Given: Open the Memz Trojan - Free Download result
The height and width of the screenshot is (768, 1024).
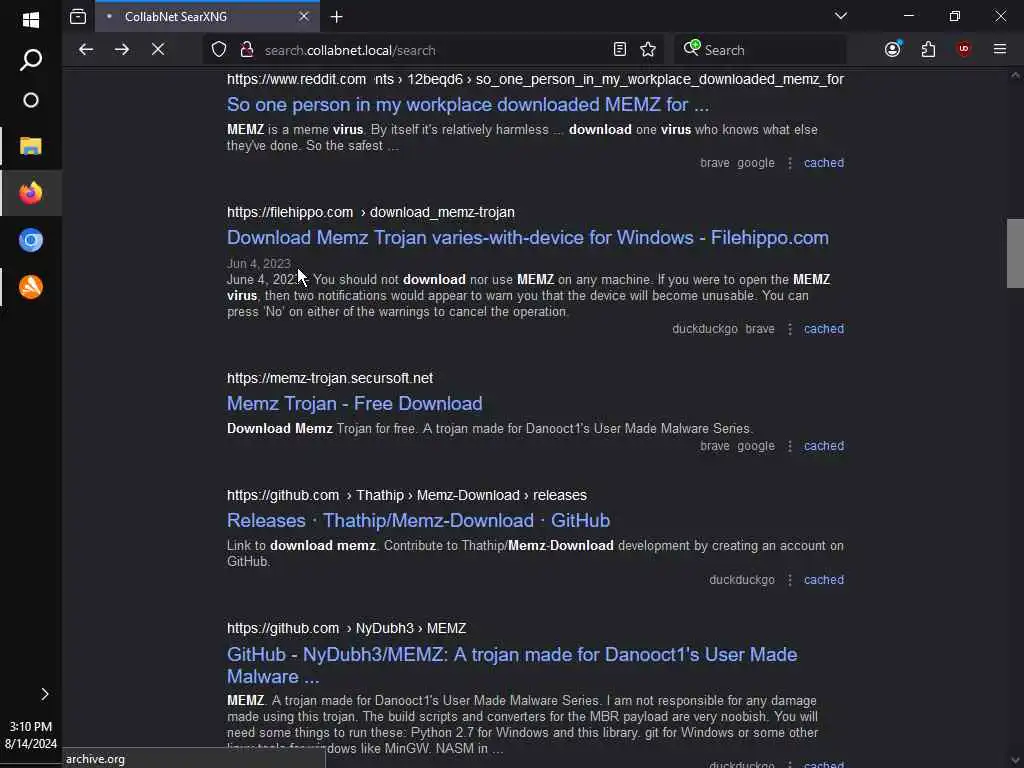Looking at the screenshot, I should (355, 404).
